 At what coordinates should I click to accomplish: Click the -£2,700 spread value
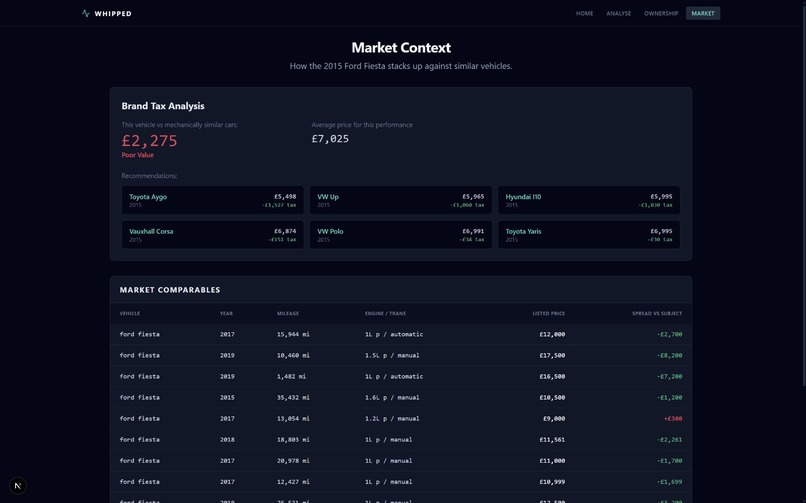click(669, 334)
